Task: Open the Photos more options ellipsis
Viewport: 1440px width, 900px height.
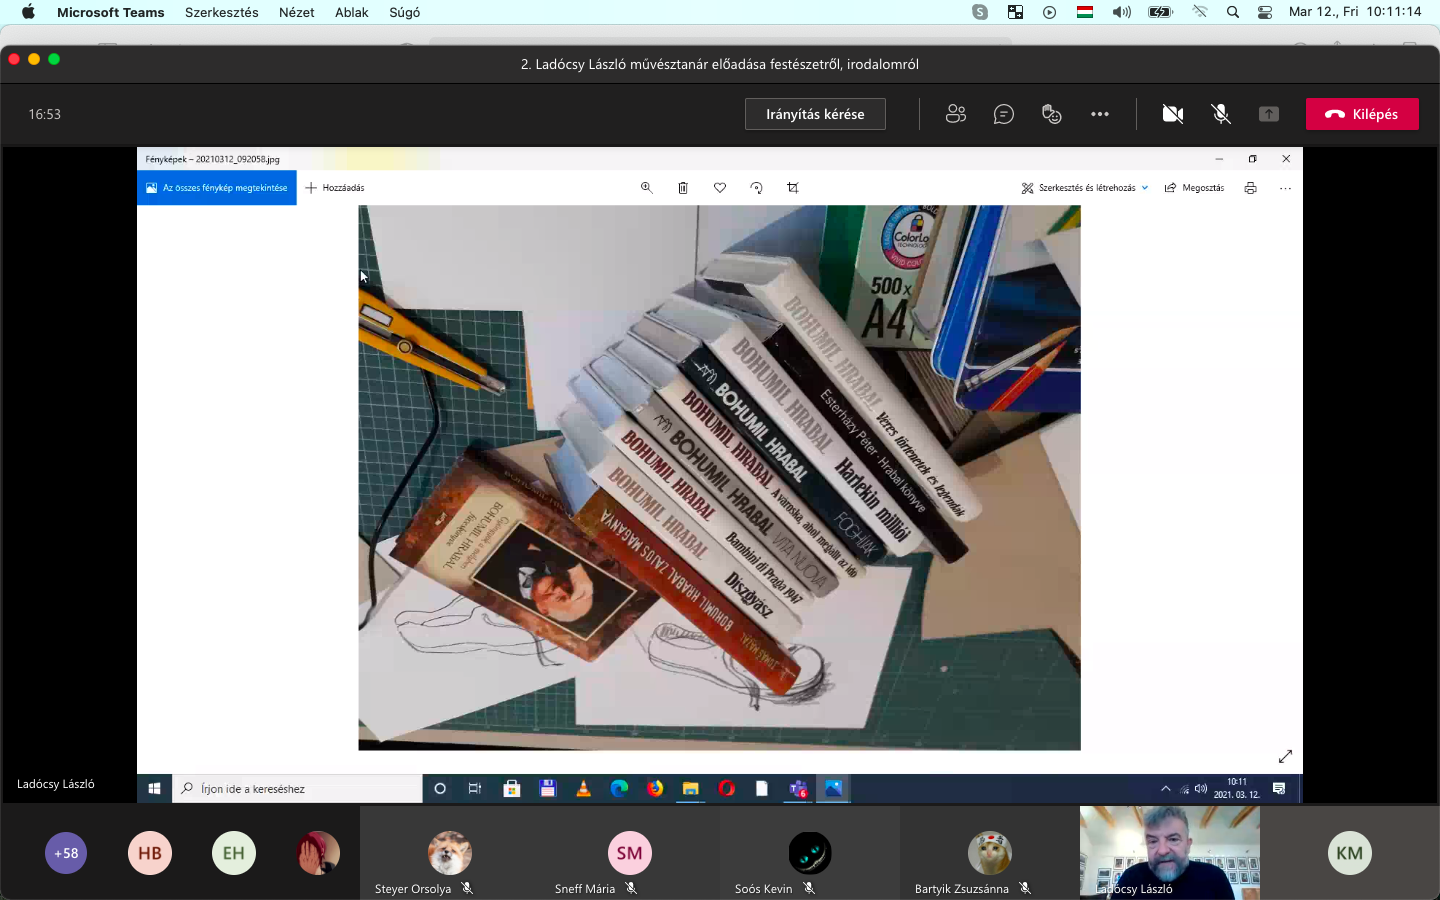Action: (1285, 188)
